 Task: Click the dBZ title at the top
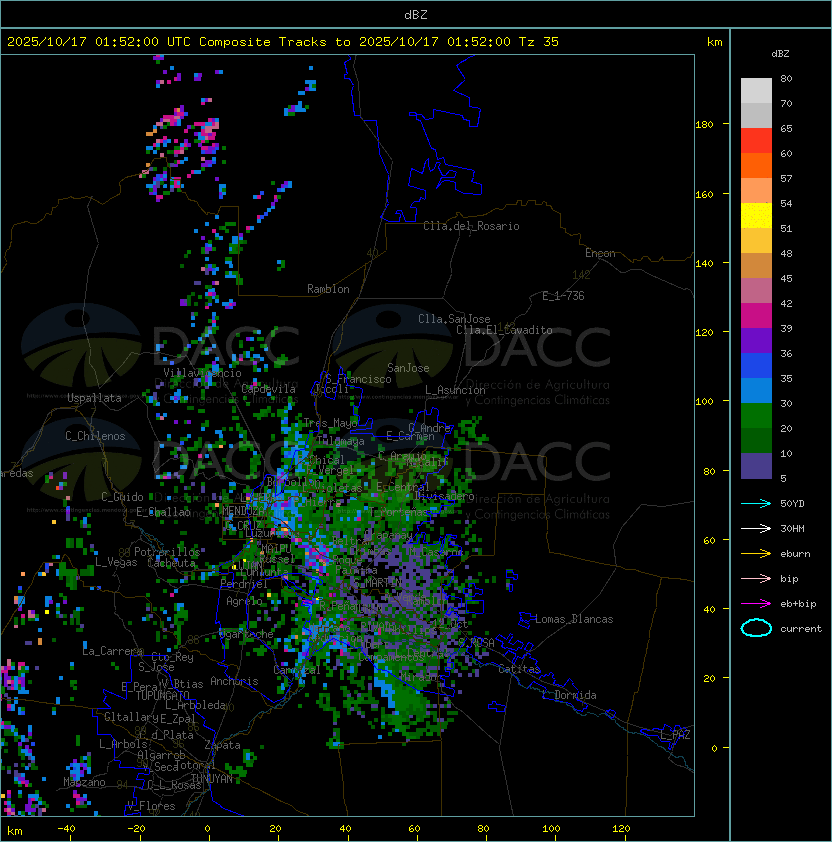[x=416, y=15]
